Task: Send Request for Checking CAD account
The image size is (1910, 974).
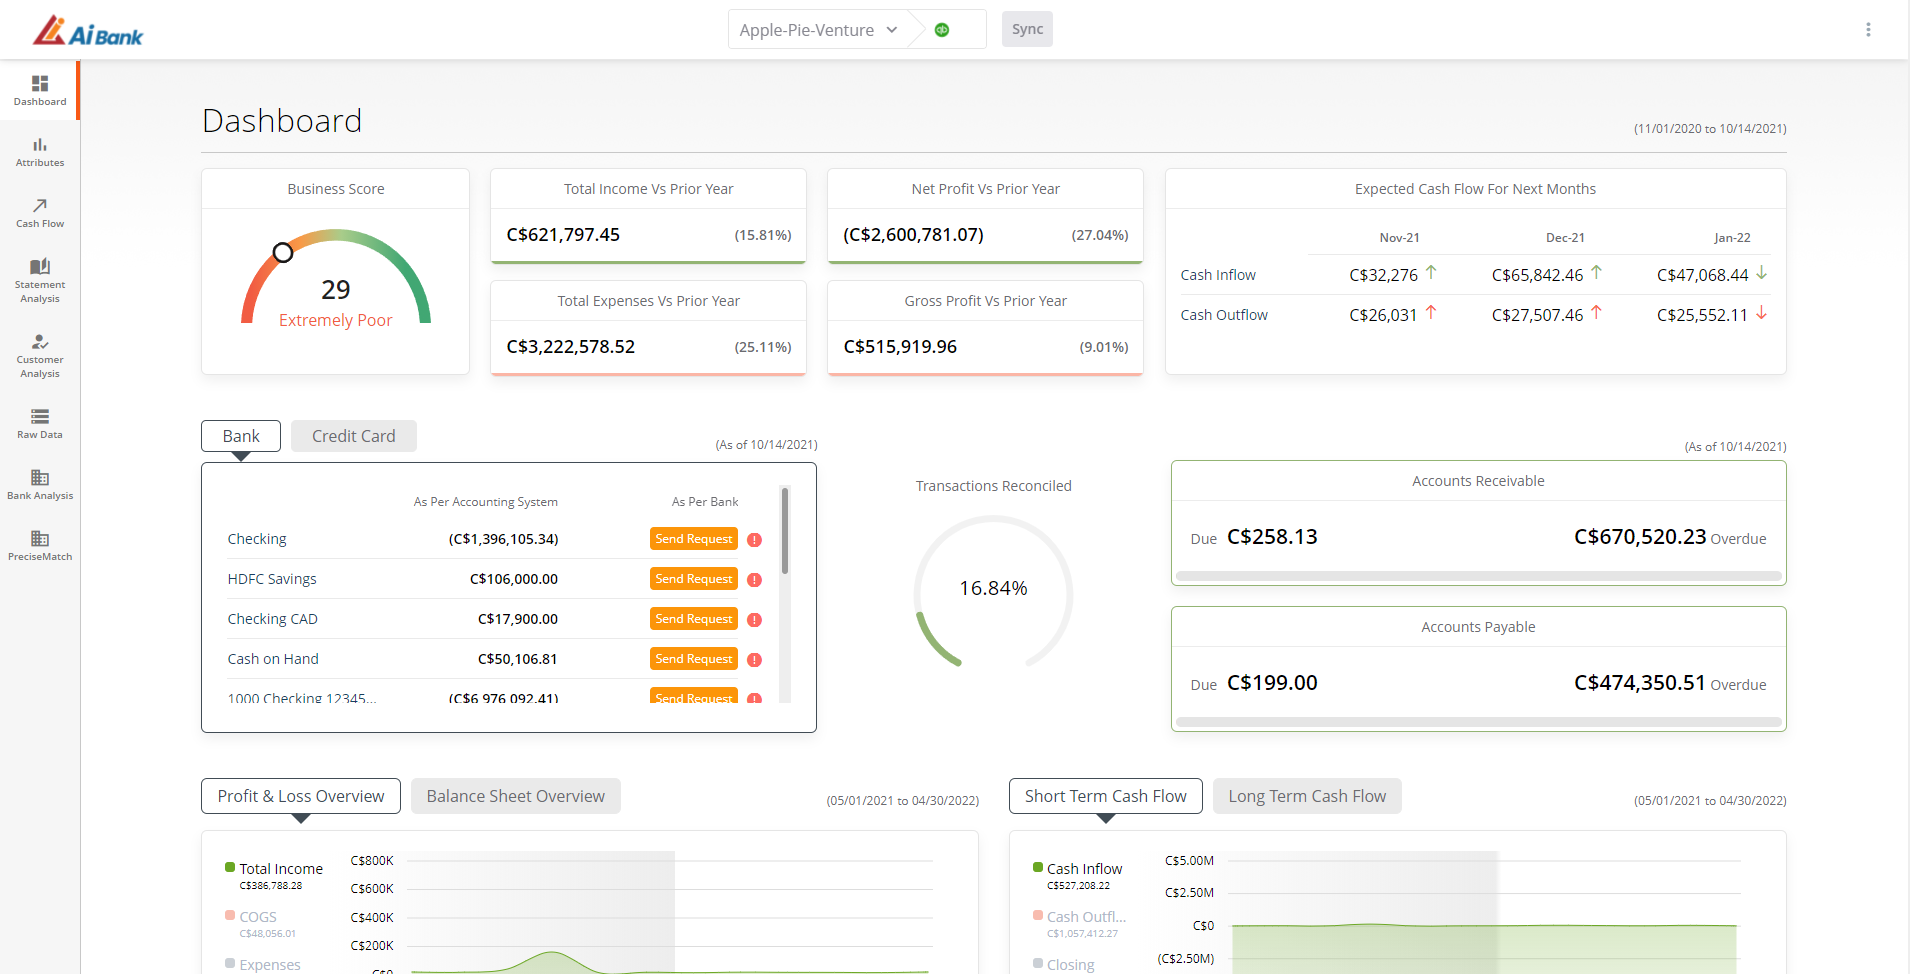Action: tap(694, 619)
